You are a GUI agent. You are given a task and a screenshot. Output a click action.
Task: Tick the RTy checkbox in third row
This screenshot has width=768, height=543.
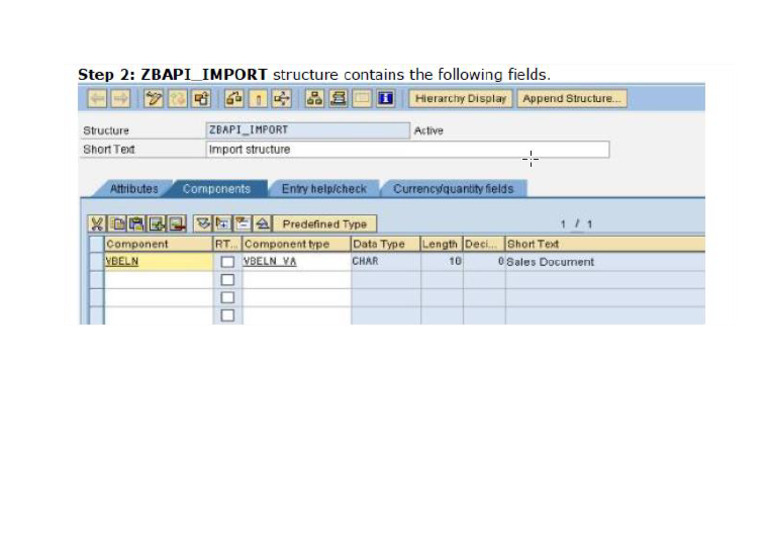(227, 298)
